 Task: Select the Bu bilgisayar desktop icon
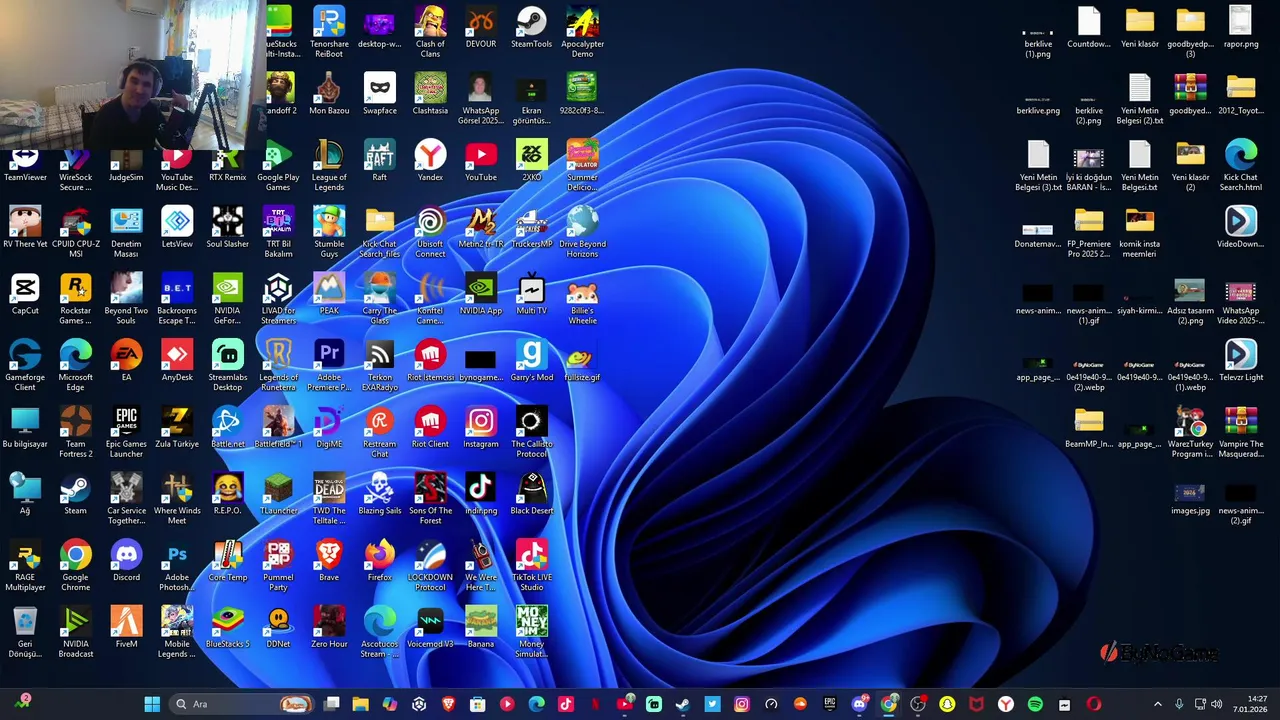tap(25, 428)
